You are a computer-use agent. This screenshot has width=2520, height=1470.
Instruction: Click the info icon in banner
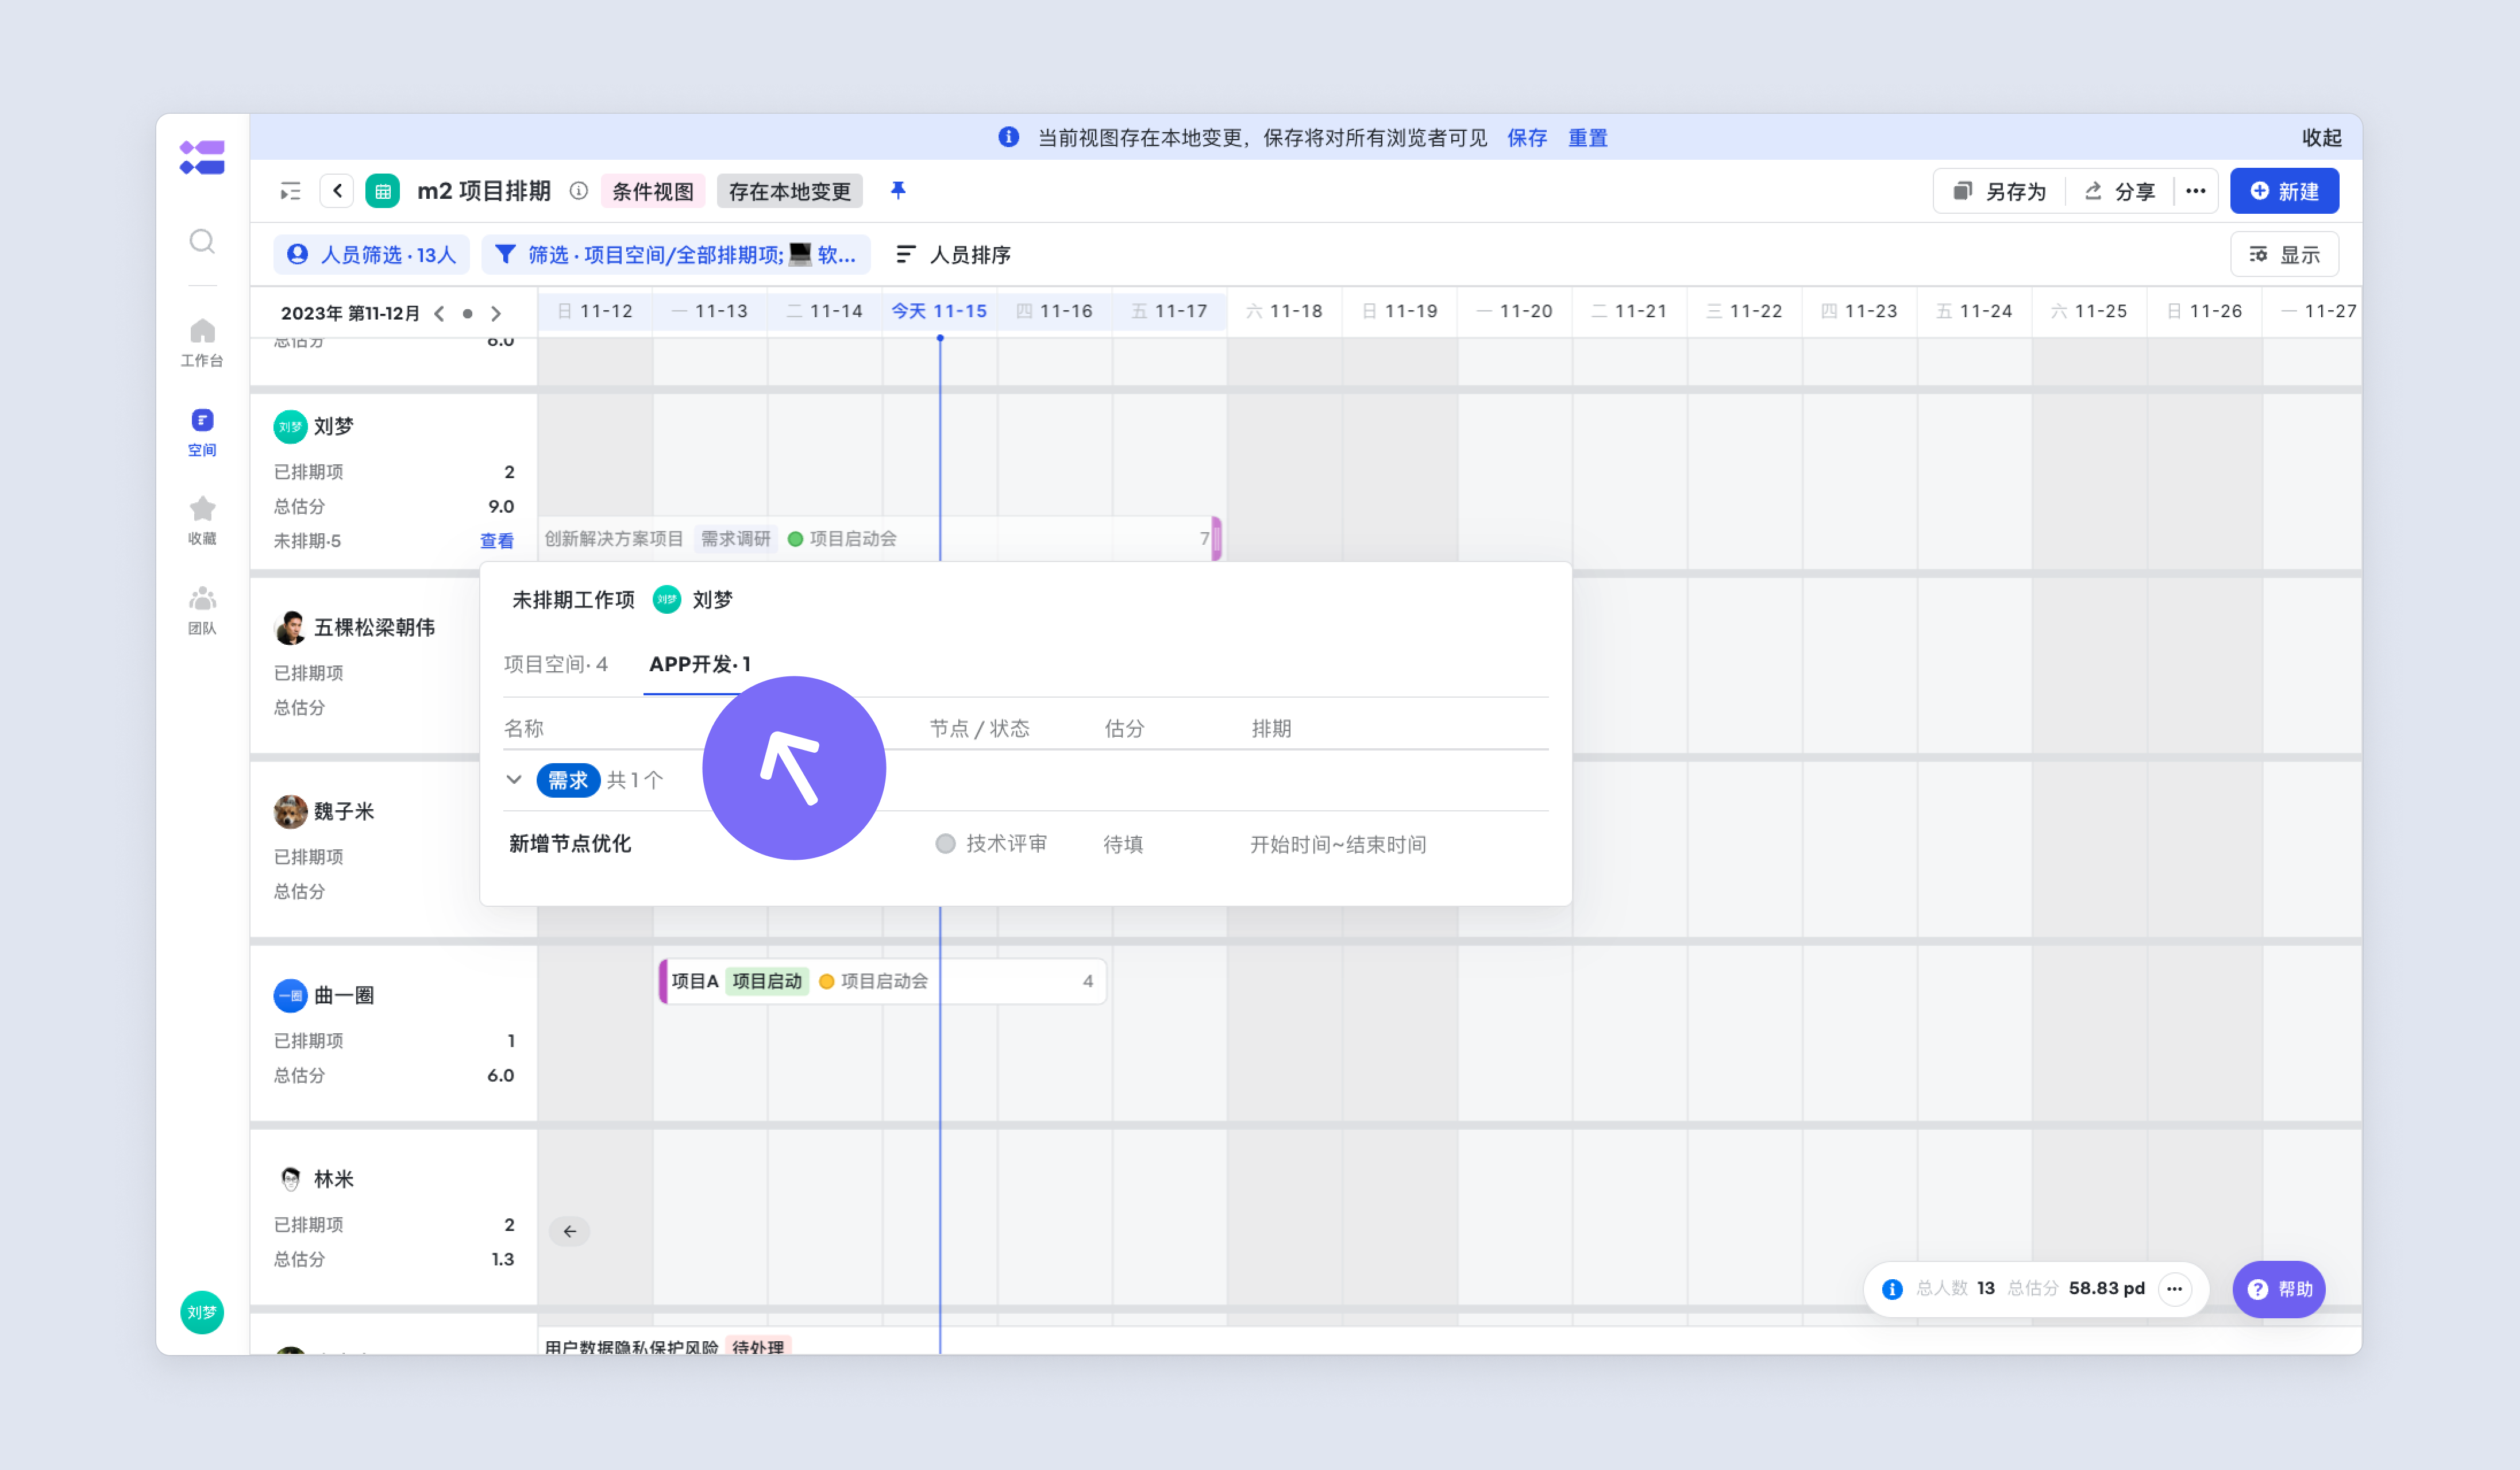(x=1009, y=137)
